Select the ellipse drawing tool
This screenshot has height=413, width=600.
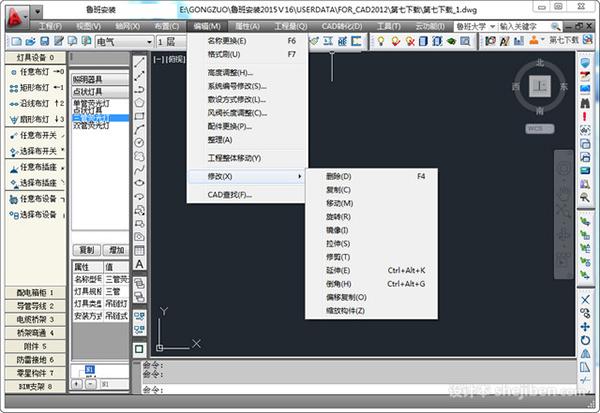pyautogui.click(x=139, y=183)
